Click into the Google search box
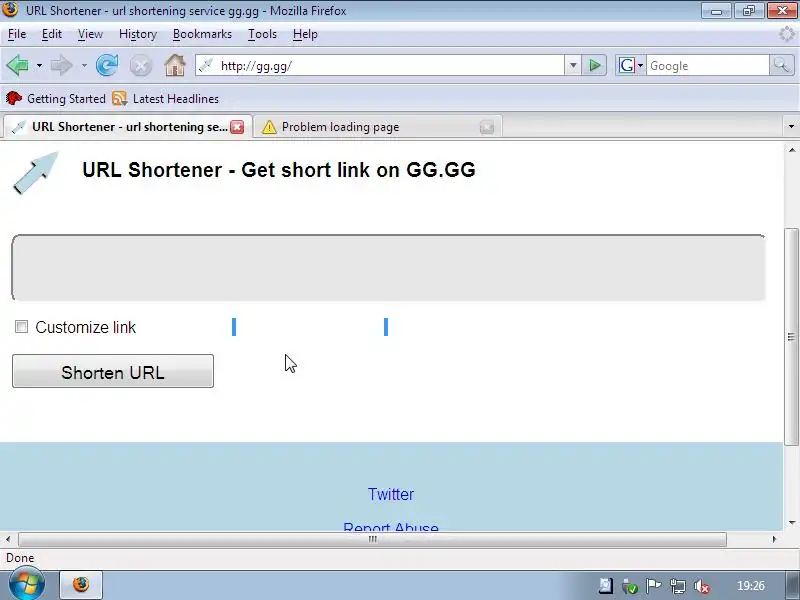This screenshot has height=600, width=800. (x=707, y=65)
